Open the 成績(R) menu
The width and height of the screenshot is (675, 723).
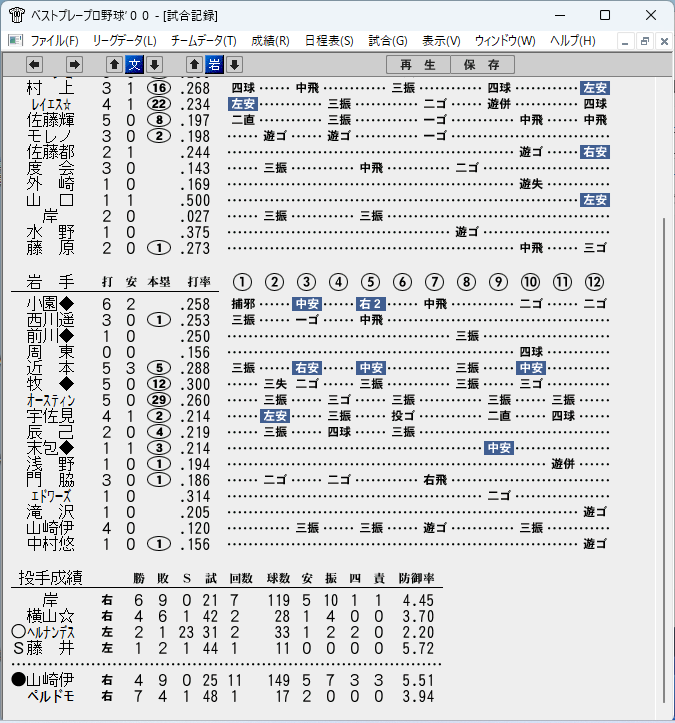pos(270,41)
